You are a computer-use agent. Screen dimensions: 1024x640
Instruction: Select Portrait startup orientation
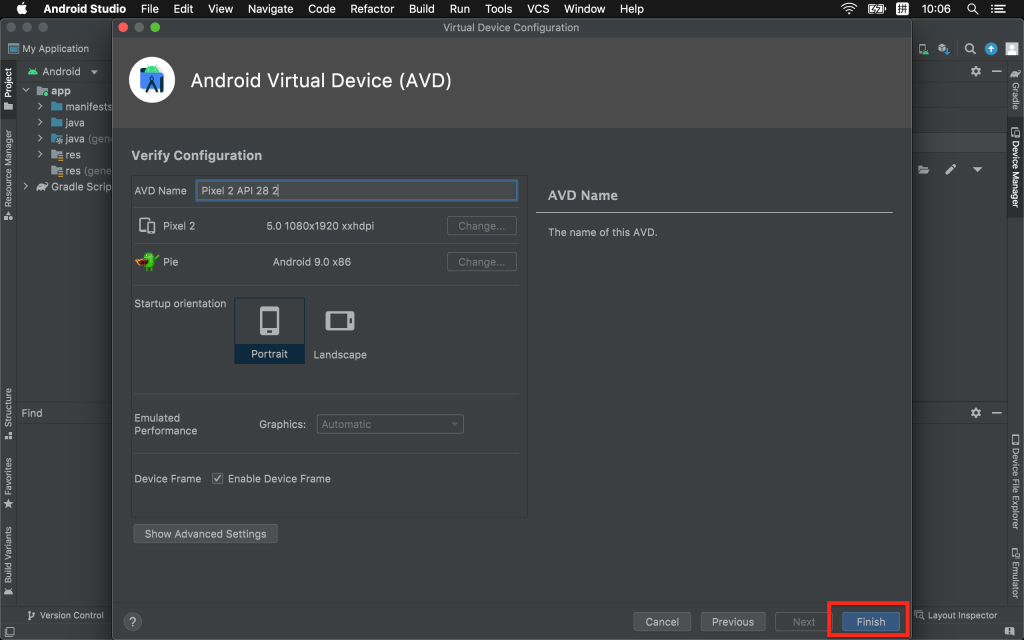(269, 330)
